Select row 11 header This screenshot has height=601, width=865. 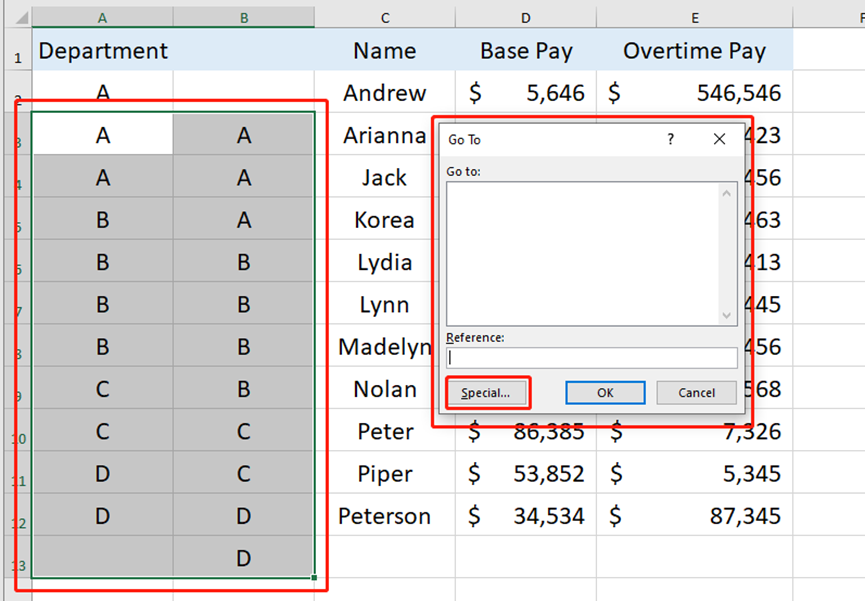[18, 473]
